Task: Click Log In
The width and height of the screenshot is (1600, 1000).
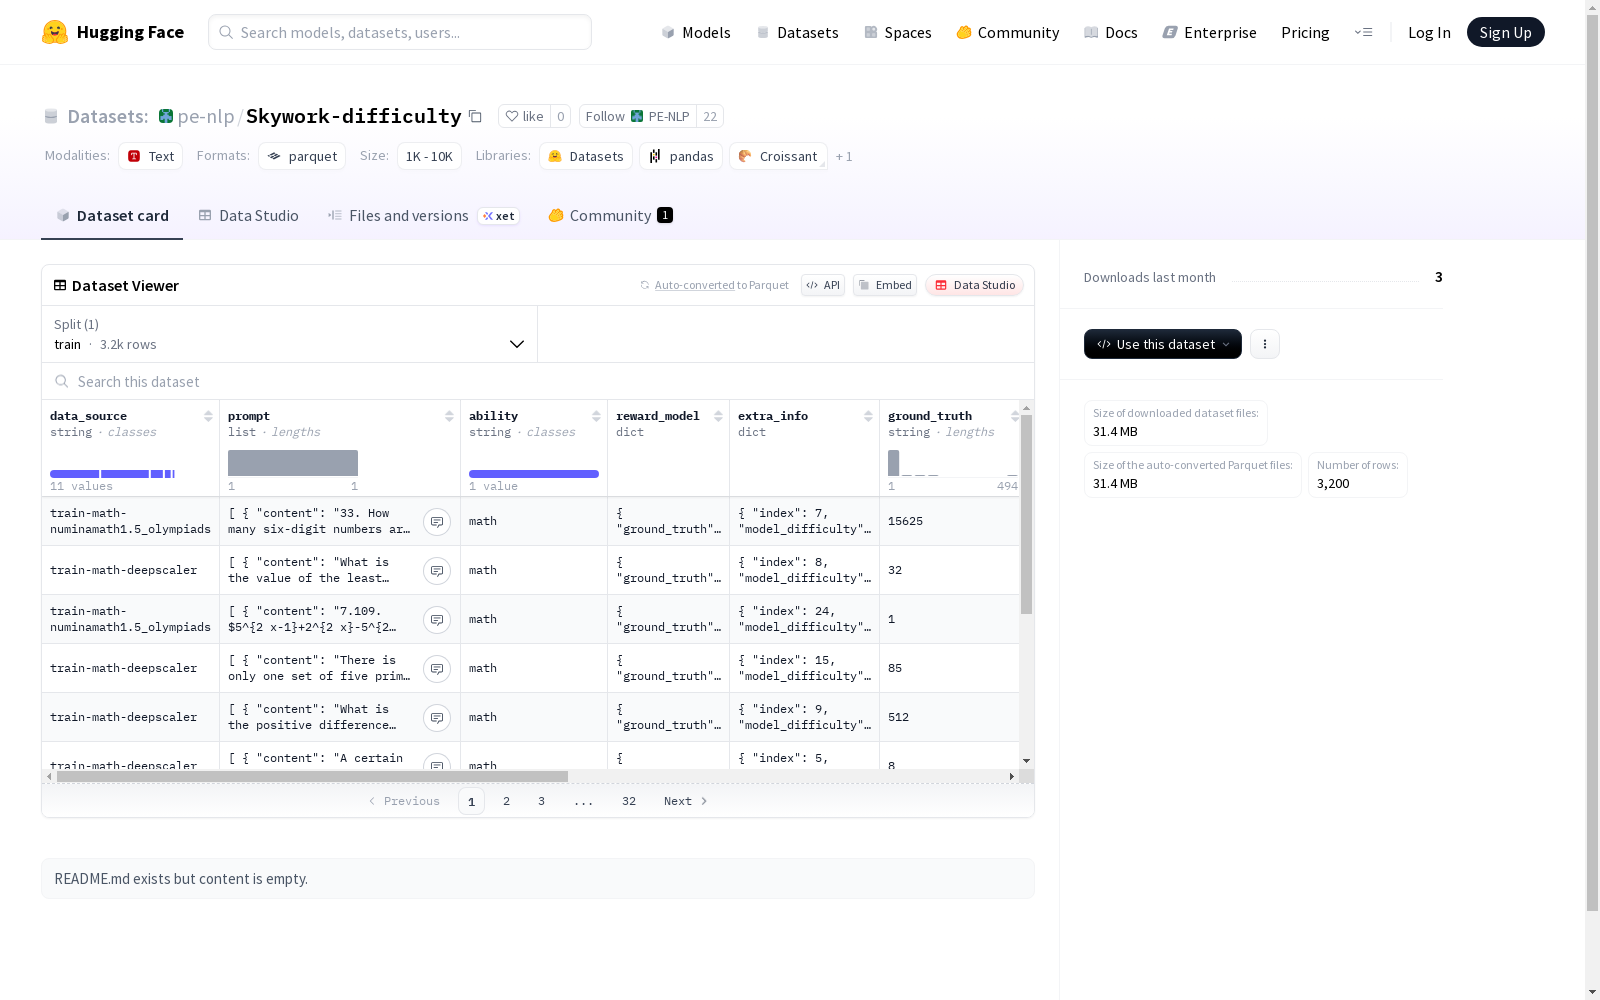Action: pos(1429,32)
